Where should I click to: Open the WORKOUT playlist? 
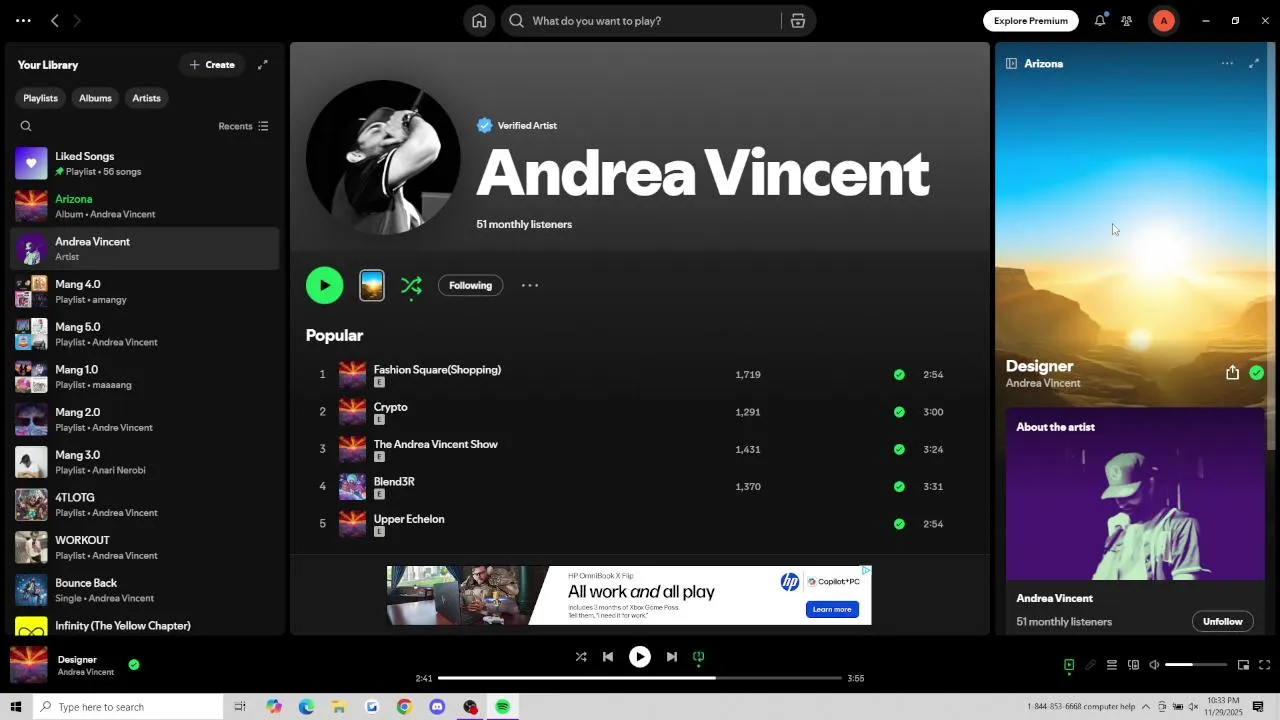click(x=145, y=547)
